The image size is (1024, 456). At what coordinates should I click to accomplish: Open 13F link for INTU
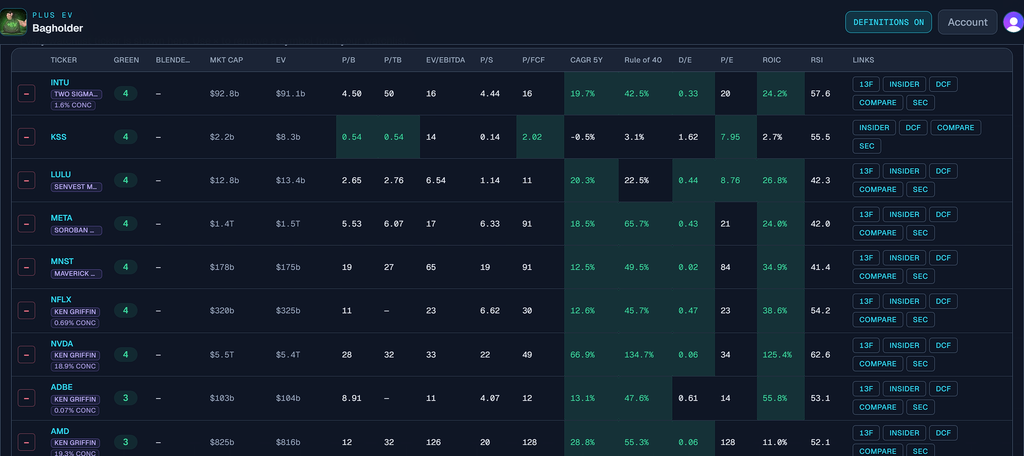click(x=866, y=84)
